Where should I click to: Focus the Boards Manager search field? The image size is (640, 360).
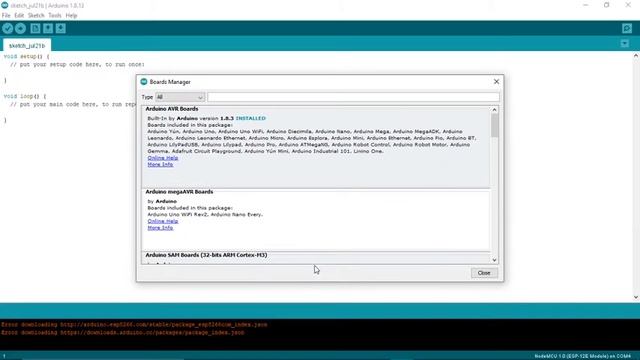pos(353,97)
